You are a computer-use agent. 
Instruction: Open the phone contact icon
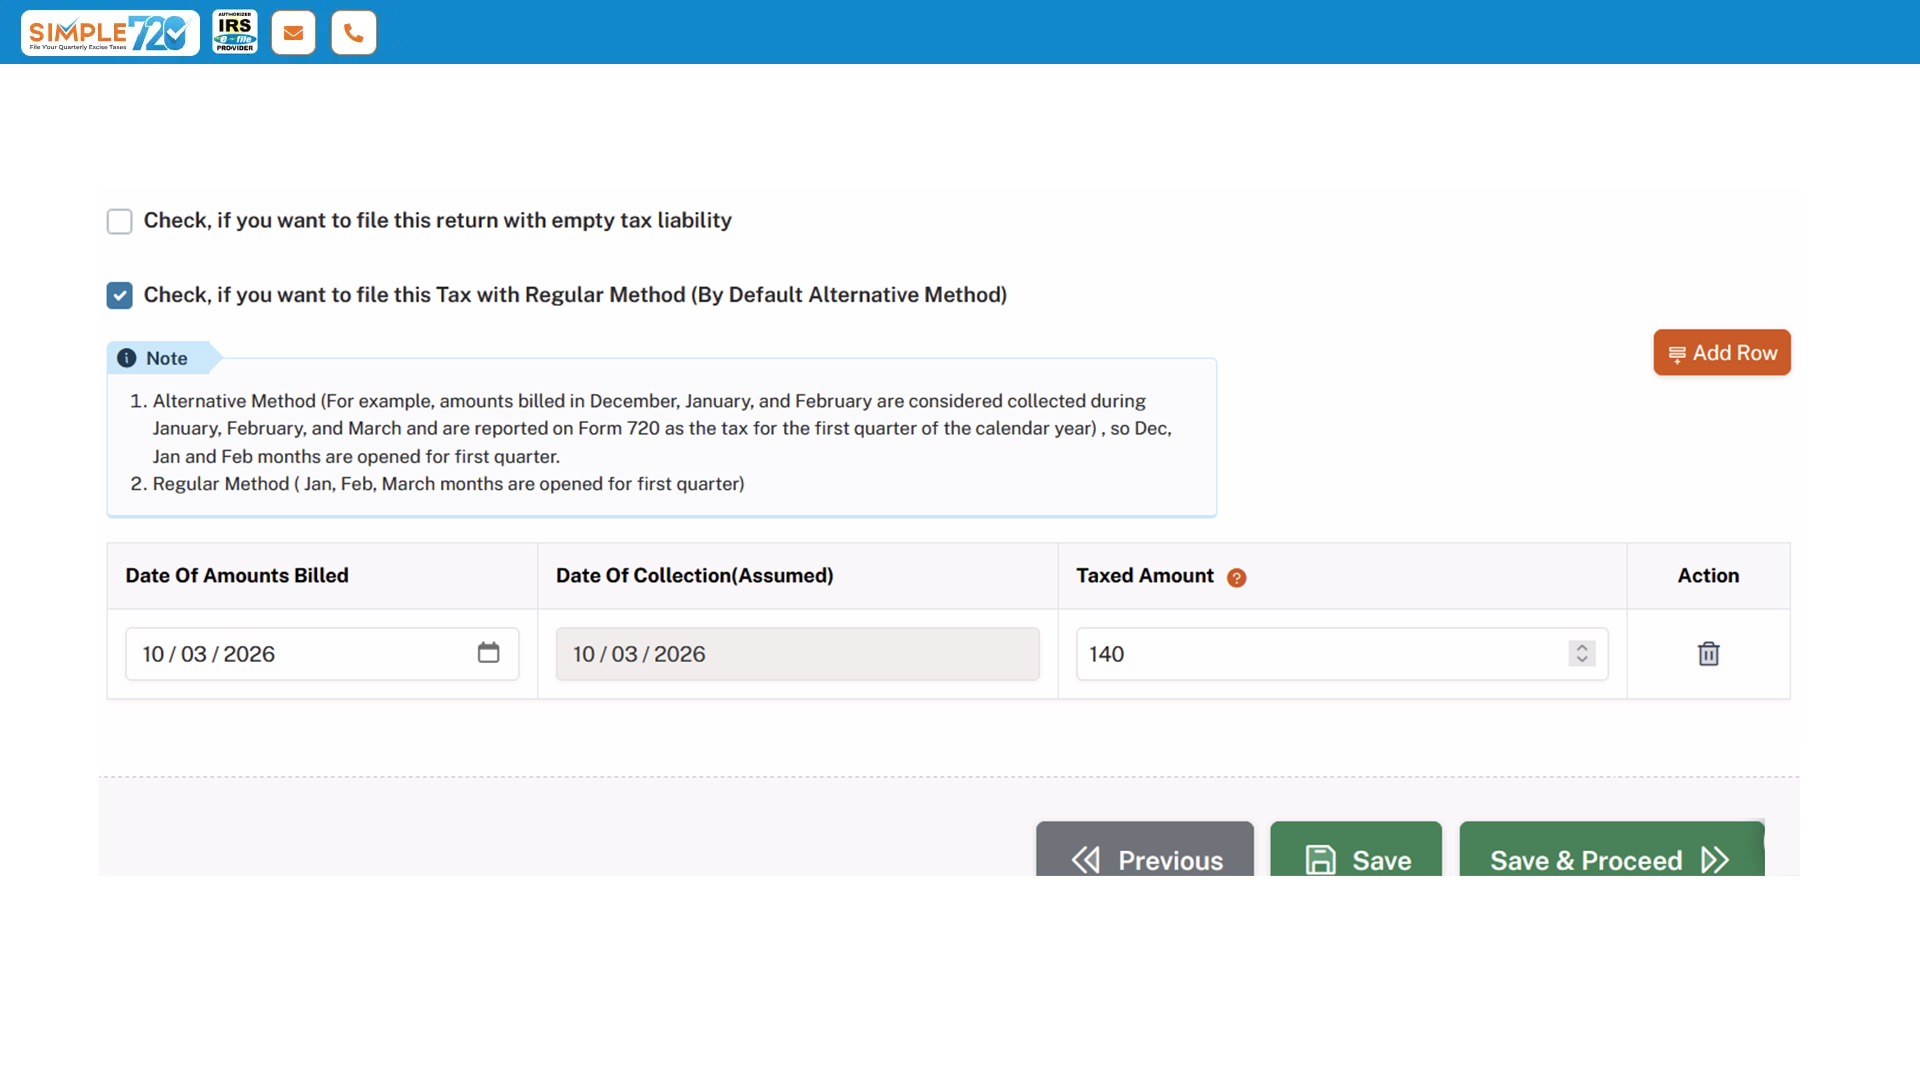tap(354, 33)
